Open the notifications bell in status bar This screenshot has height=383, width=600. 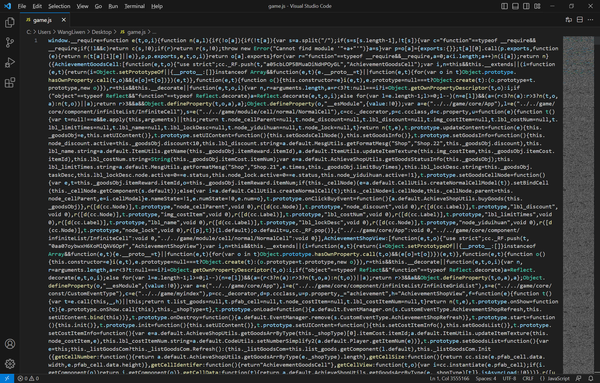point(591,378)
